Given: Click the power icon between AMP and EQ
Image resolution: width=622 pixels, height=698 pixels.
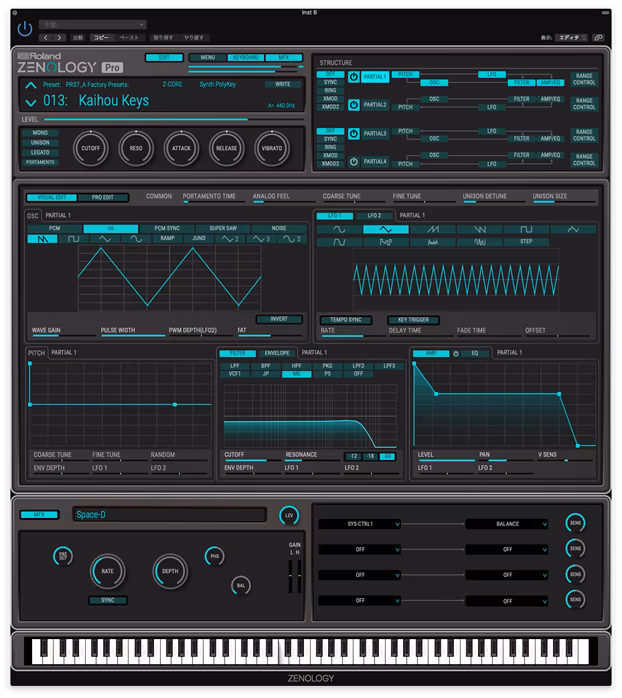Looking at the screenshot, I should [456, 353].
